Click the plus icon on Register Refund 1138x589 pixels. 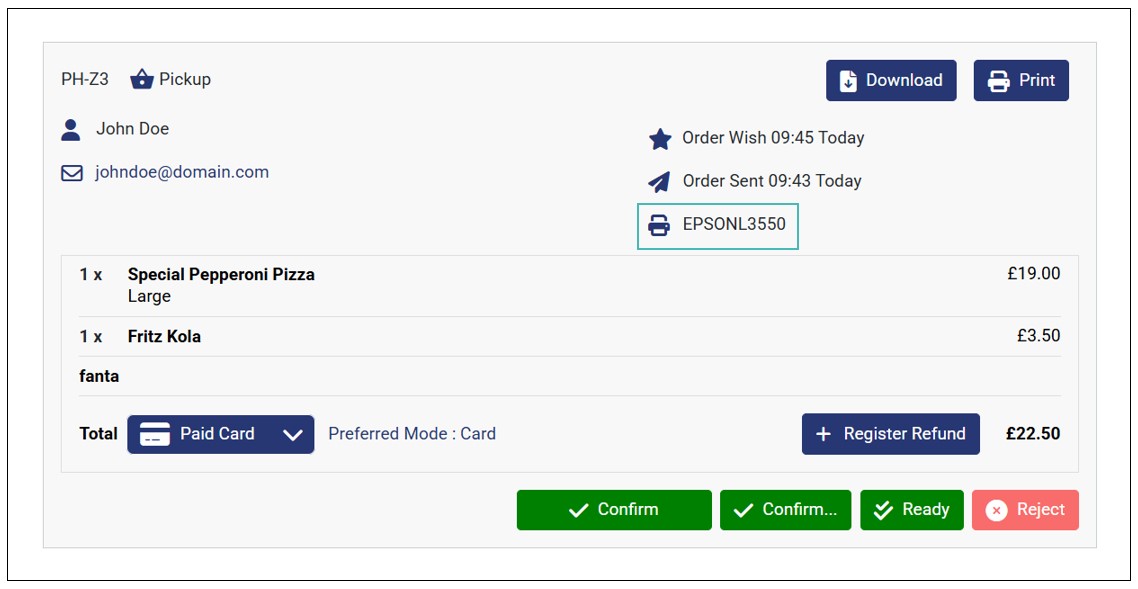tap(824, 434)
